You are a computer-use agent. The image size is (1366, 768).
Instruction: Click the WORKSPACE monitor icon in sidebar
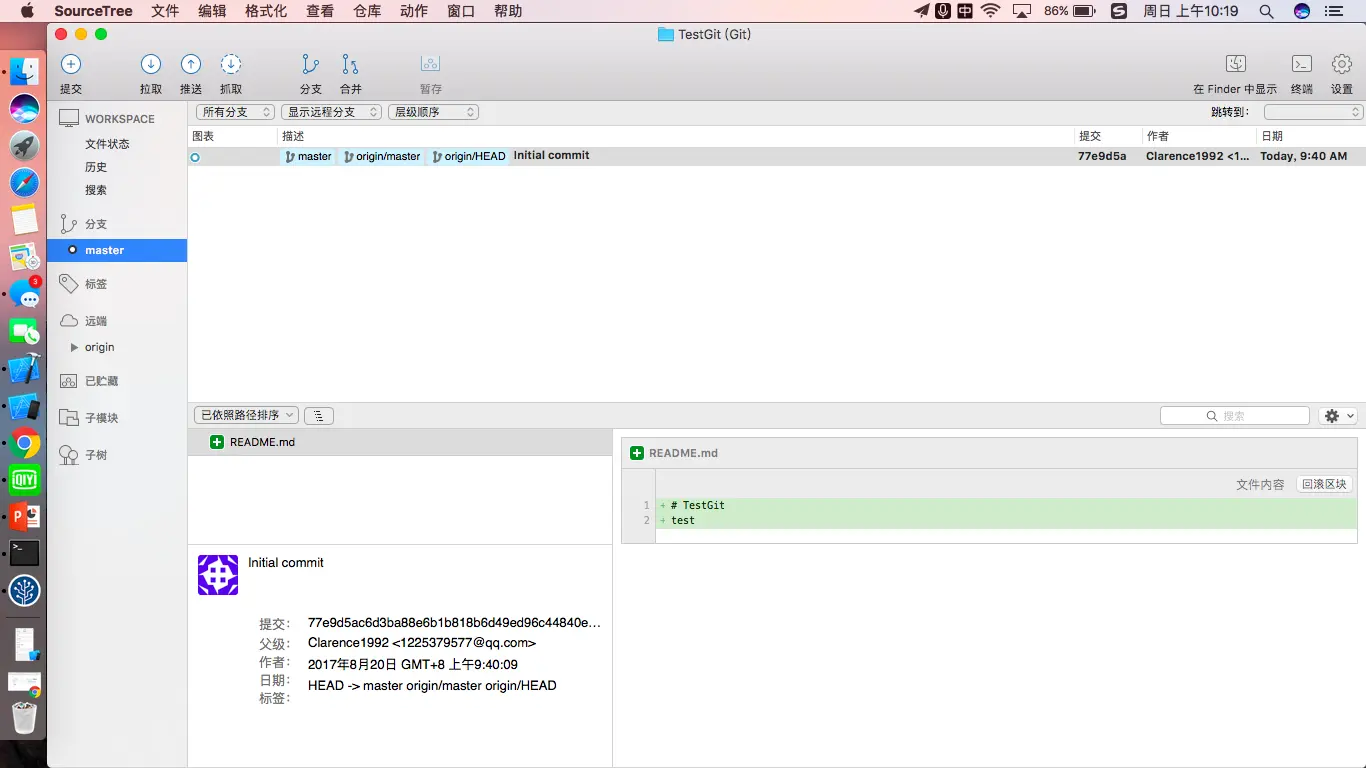coord(69,118)
